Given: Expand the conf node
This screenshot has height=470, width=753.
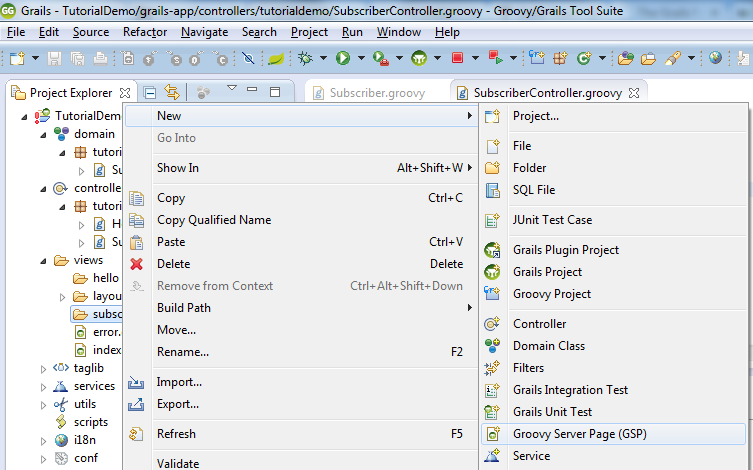Looking at the screenshot, I should 43,459.
